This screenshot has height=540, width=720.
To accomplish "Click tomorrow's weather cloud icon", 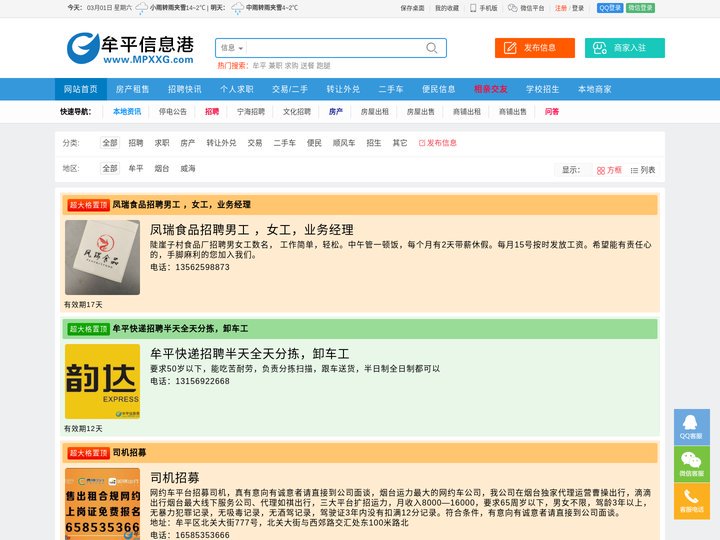I will pyautogui.click(x=237, y=8).
